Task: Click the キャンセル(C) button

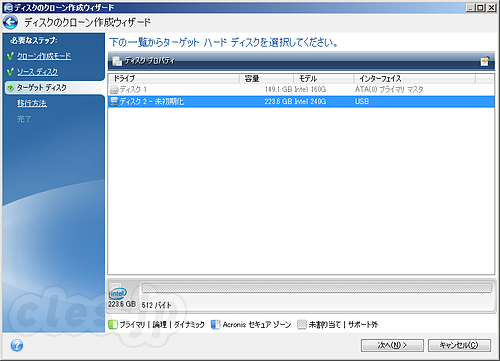Action: point(459,345)
